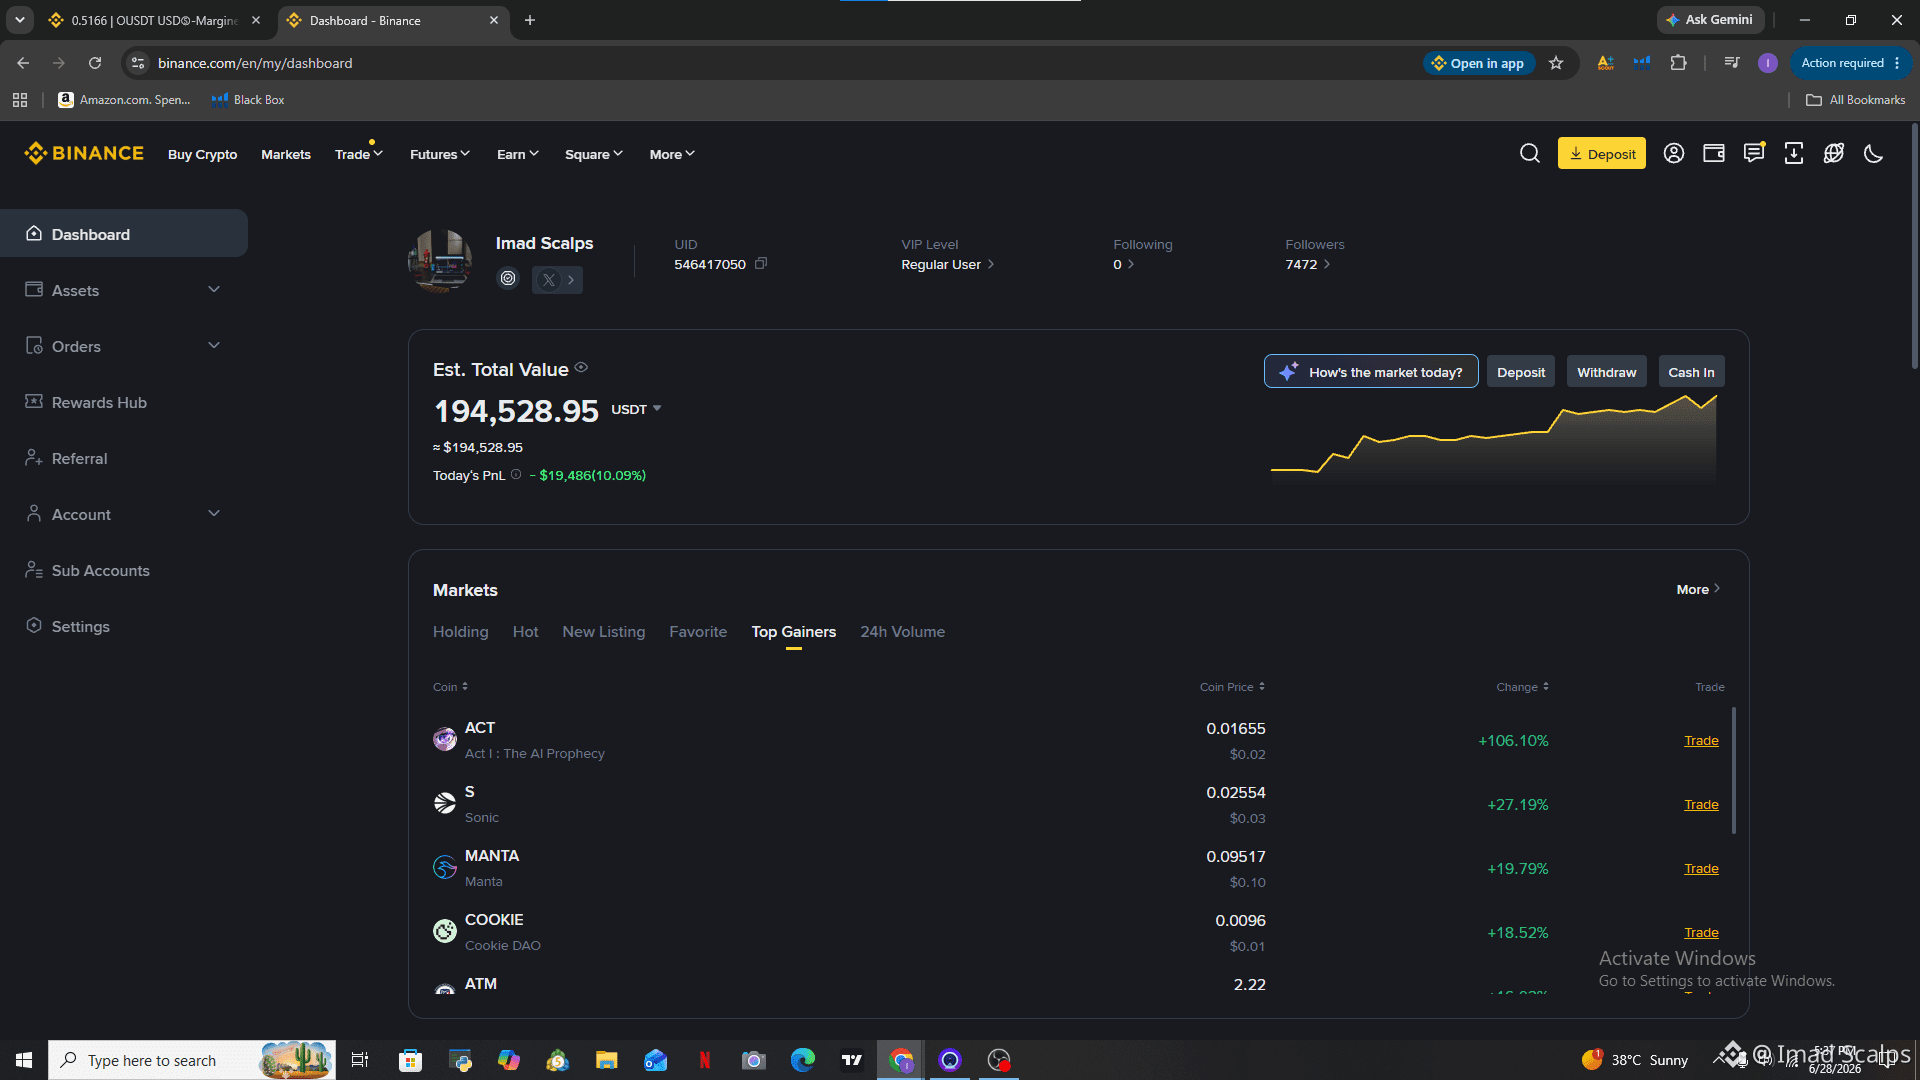Click the Cash In button

point(1691,371)
